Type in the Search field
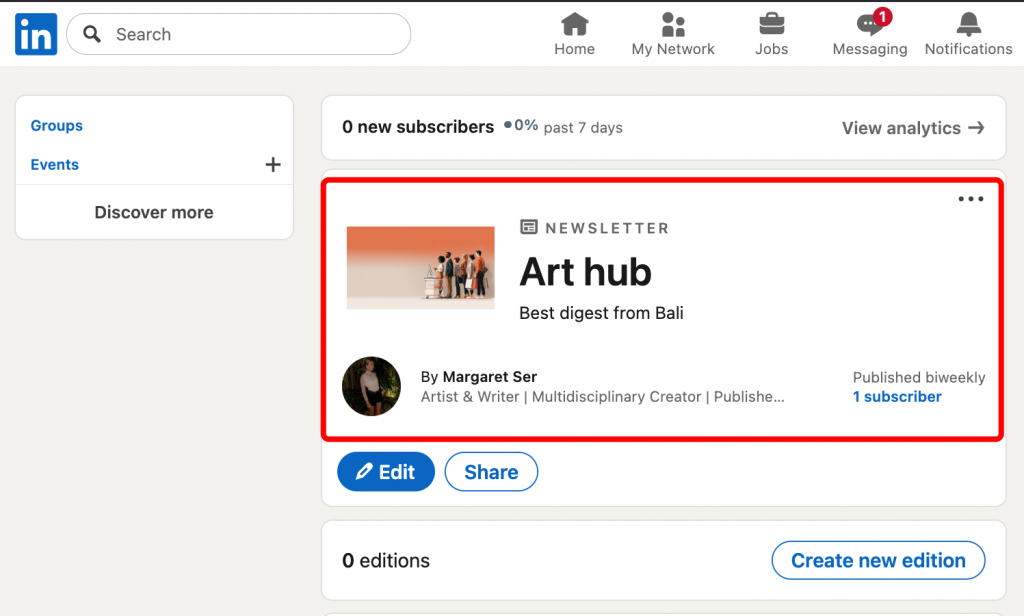Screen dimensions: 1024x616 [x=250, y=34]
